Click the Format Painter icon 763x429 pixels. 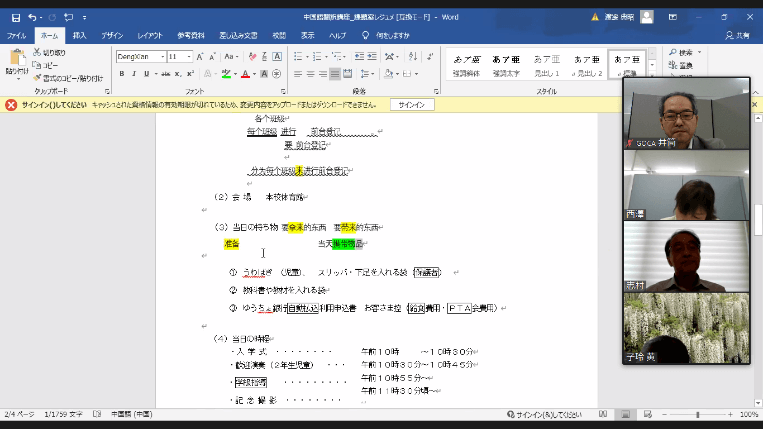[x=36, y=77]
